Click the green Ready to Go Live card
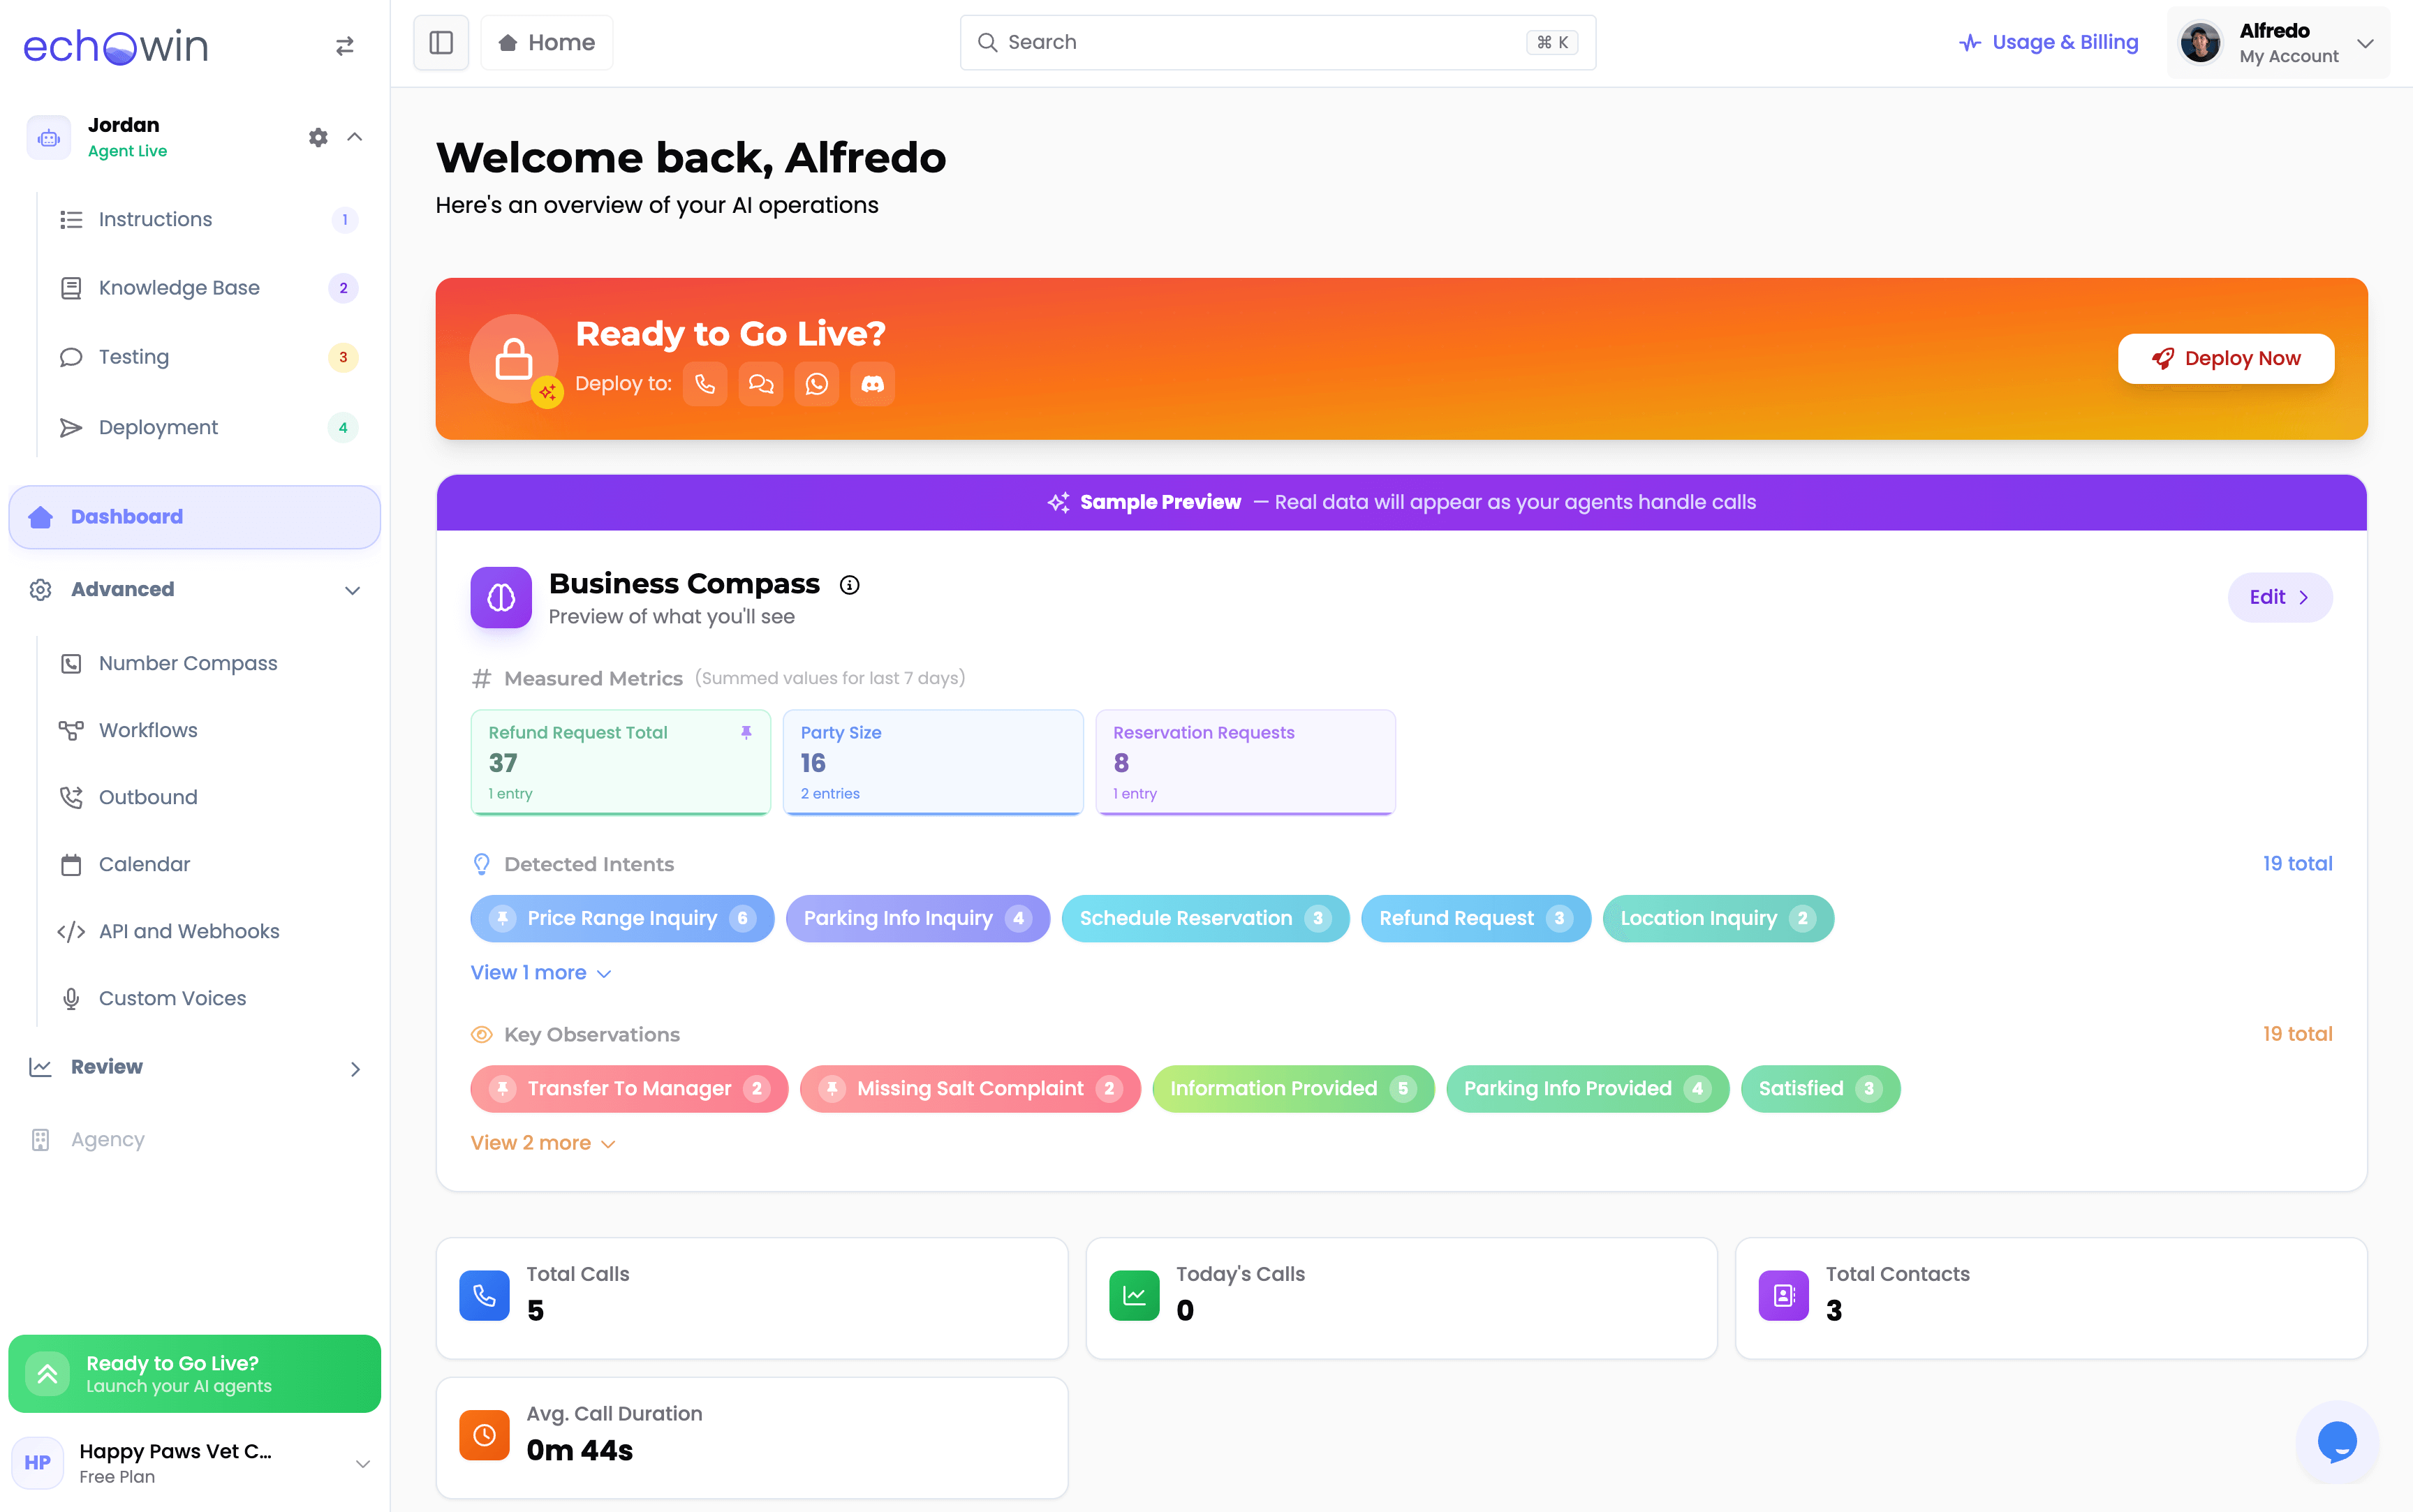 (x=195, y=1373)
